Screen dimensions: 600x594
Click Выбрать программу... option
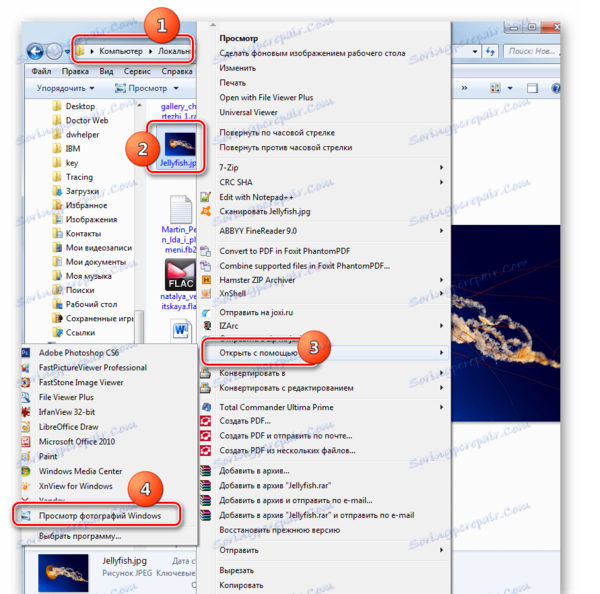click(x=80, y=536)
